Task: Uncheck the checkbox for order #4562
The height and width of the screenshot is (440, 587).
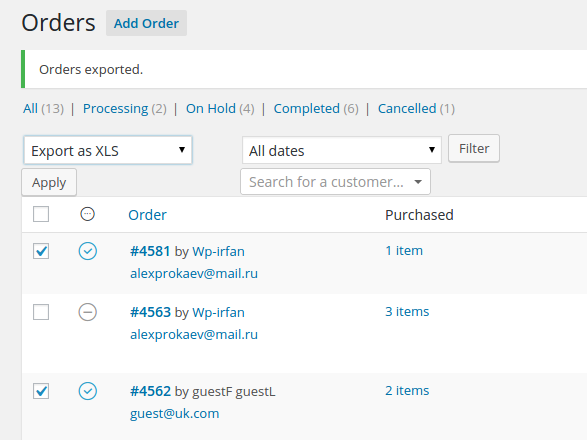Action: click(41, 391)
